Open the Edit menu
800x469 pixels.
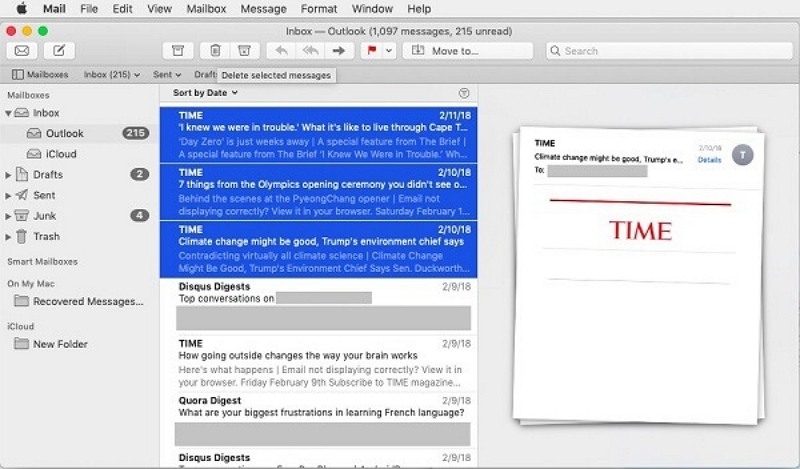click(x=122, y=9)
